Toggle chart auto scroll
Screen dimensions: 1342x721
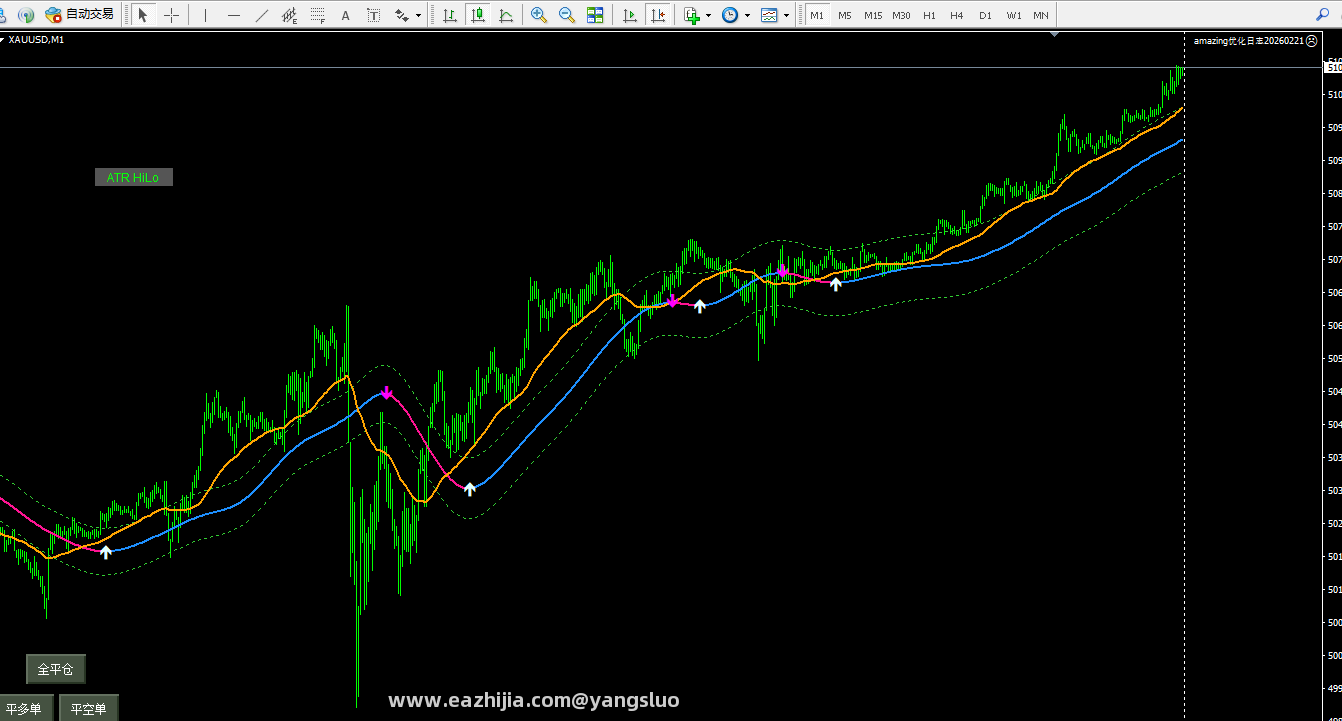[629, 15]
